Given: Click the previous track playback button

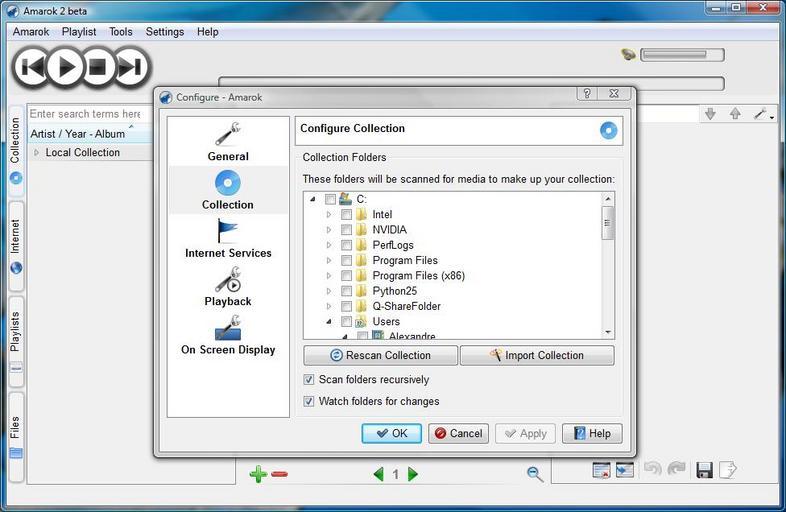Looking at the screenshot, I should click(31, 67).
